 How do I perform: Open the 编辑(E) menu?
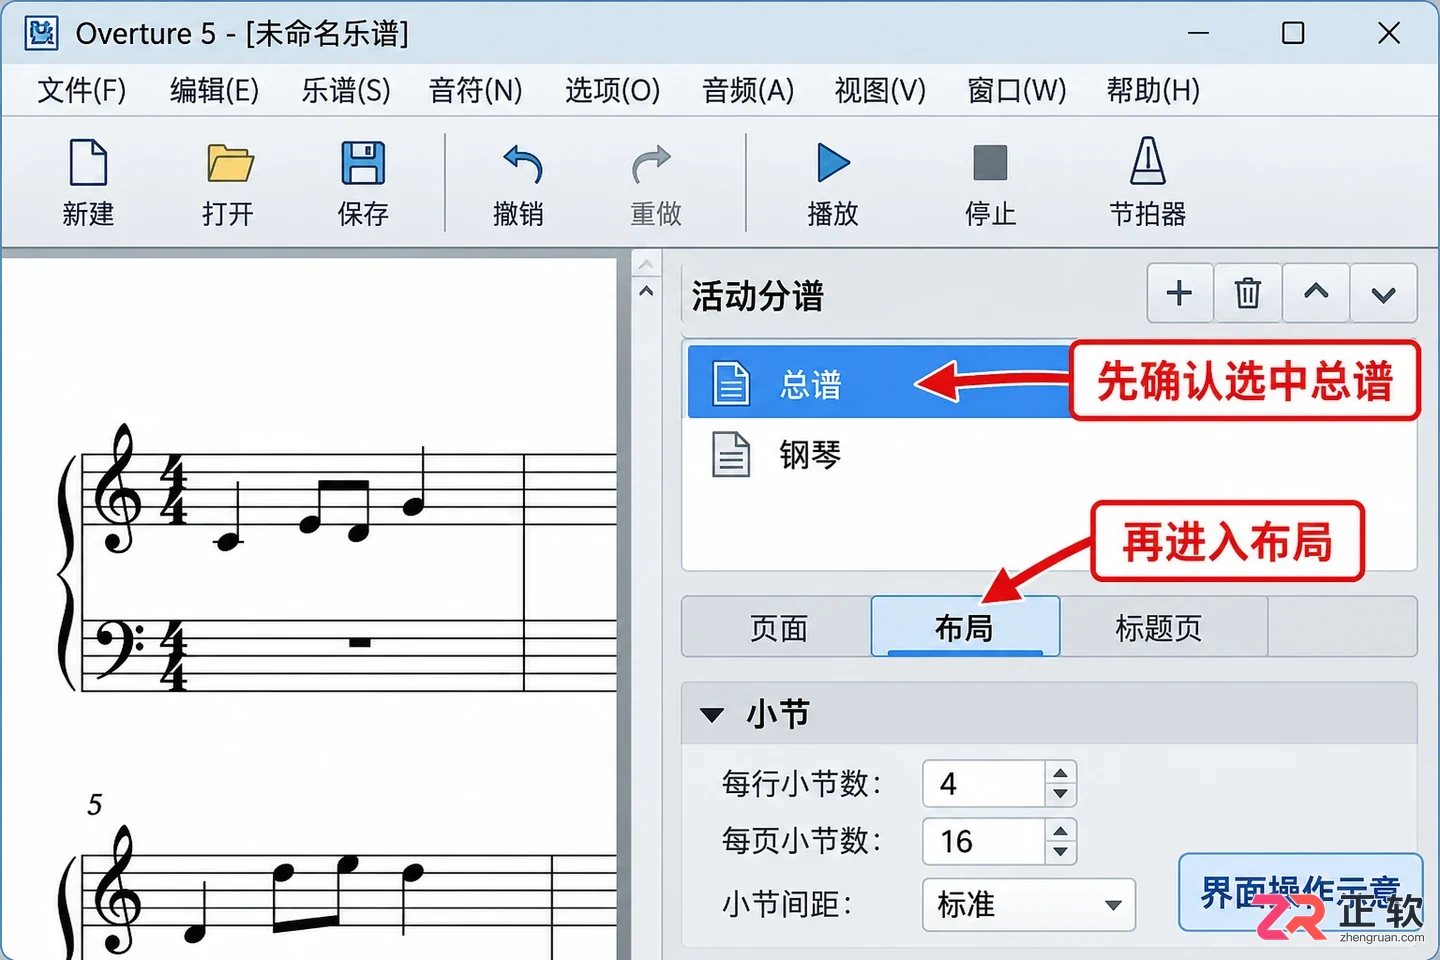tap(214, 90)
